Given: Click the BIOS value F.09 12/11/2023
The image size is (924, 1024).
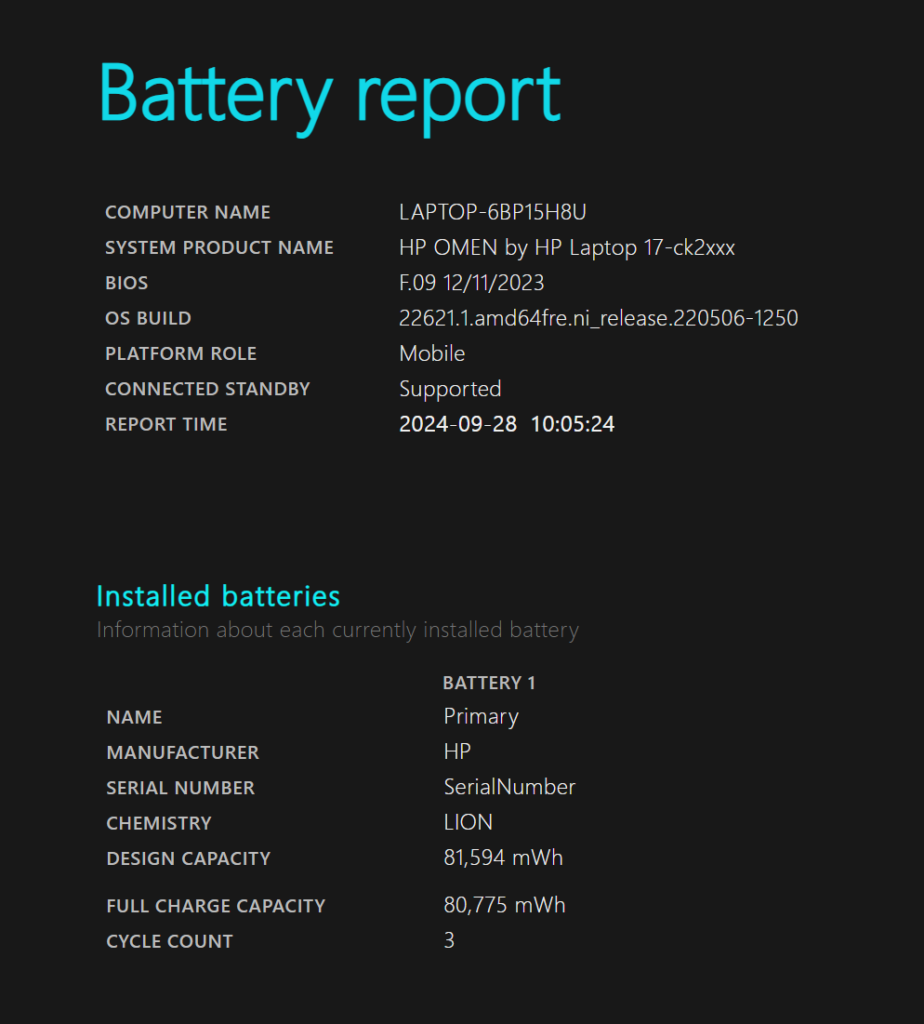Looking at the screenshot, I should point(471,283).
